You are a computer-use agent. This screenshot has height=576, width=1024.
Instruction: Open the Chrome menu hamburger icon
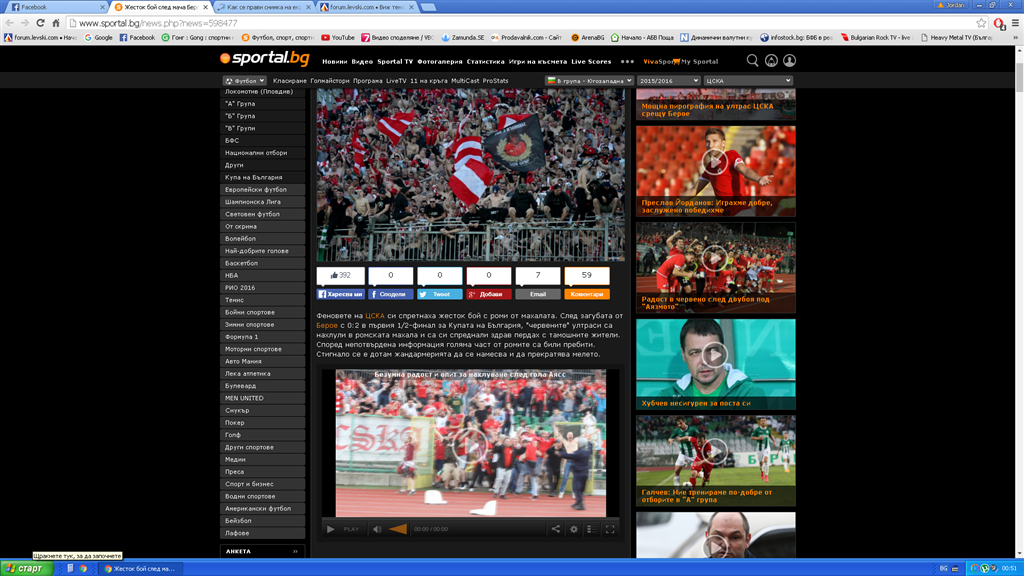pos(1015,23)
